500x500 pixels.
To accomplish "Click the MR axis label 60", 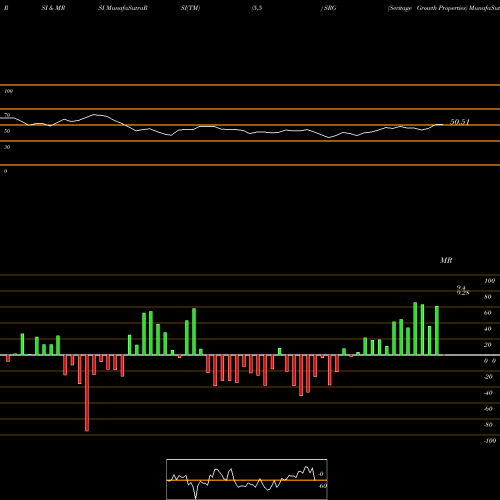I will pos(487,313).
